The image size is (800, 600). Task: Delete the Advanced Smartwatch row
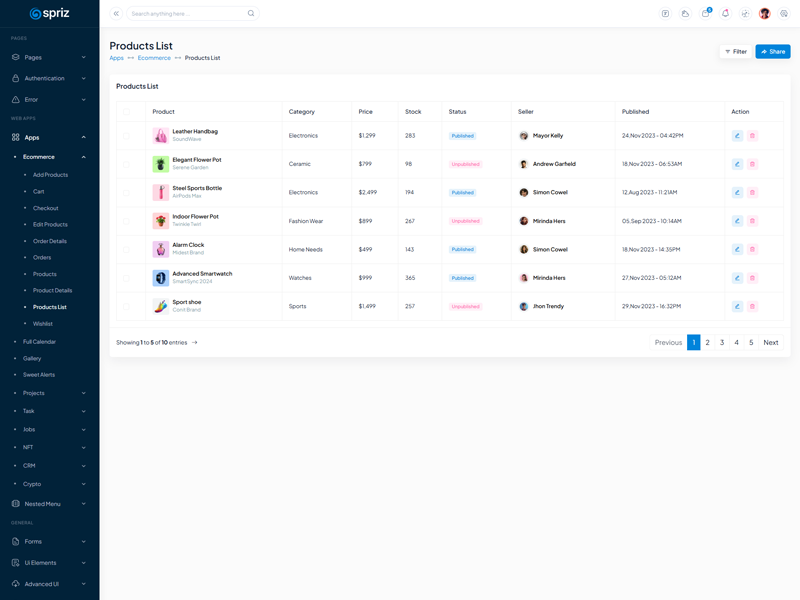pyautogui.click(x=752, y=278)
